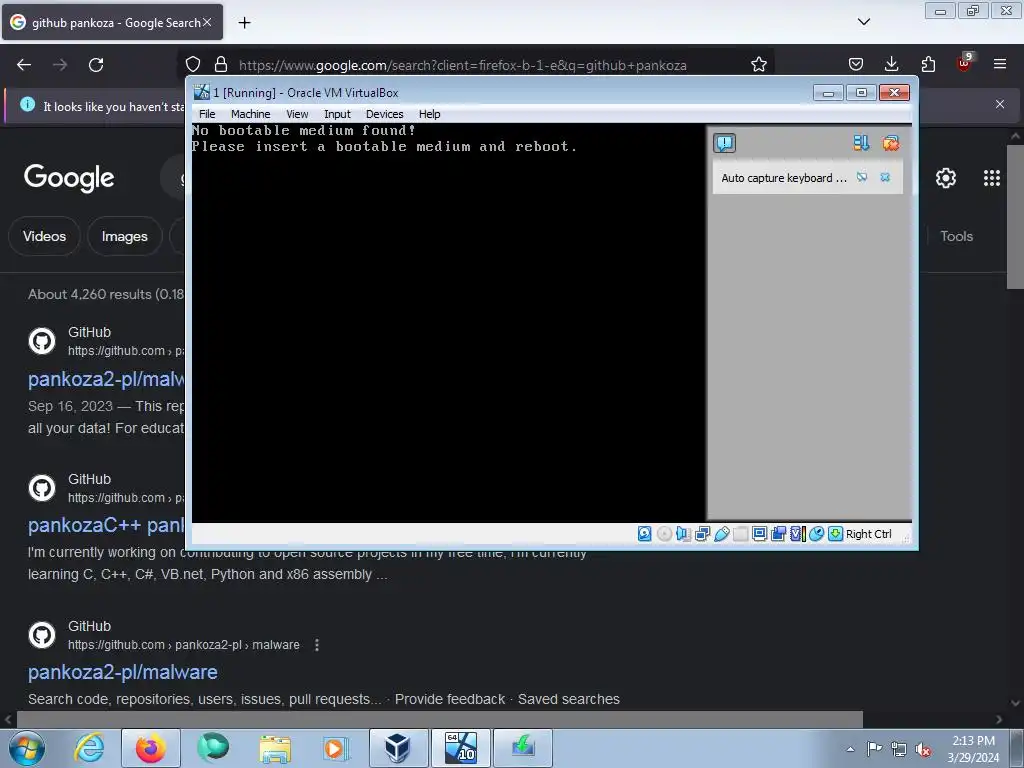Viewport: 1024px width, 768px height.
Task: Open options for the github.com malware result
Action: click(317, 645)
